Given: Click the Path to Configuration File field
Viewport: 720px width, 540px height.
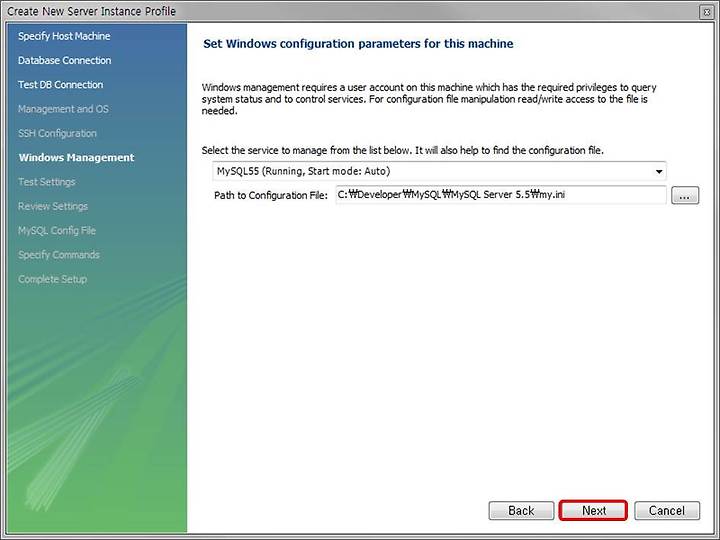Looking at the screenshot, I should pos(501,195).
